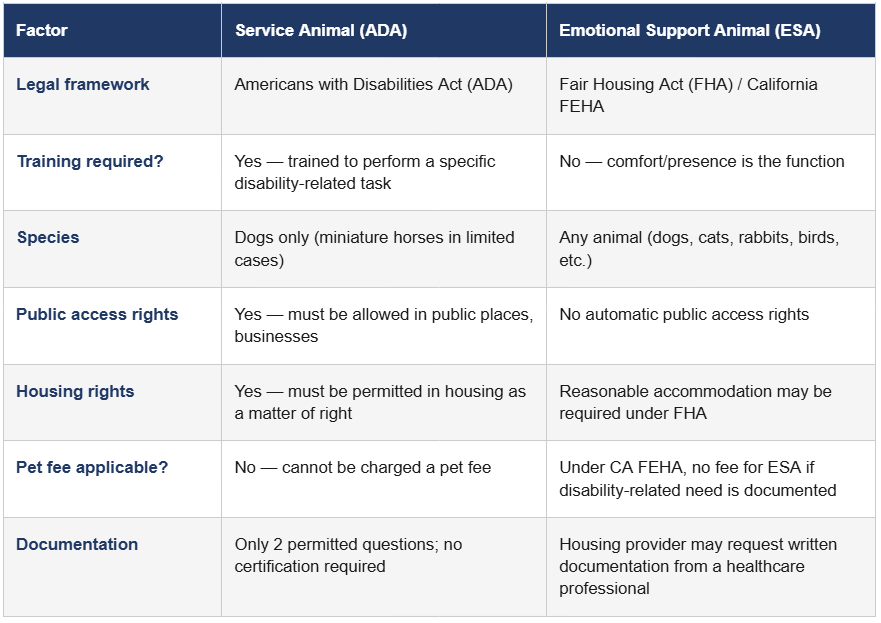Select the "Public access rights" row label
The width and height of the screenshot is (881, 623).
(97, 315)
